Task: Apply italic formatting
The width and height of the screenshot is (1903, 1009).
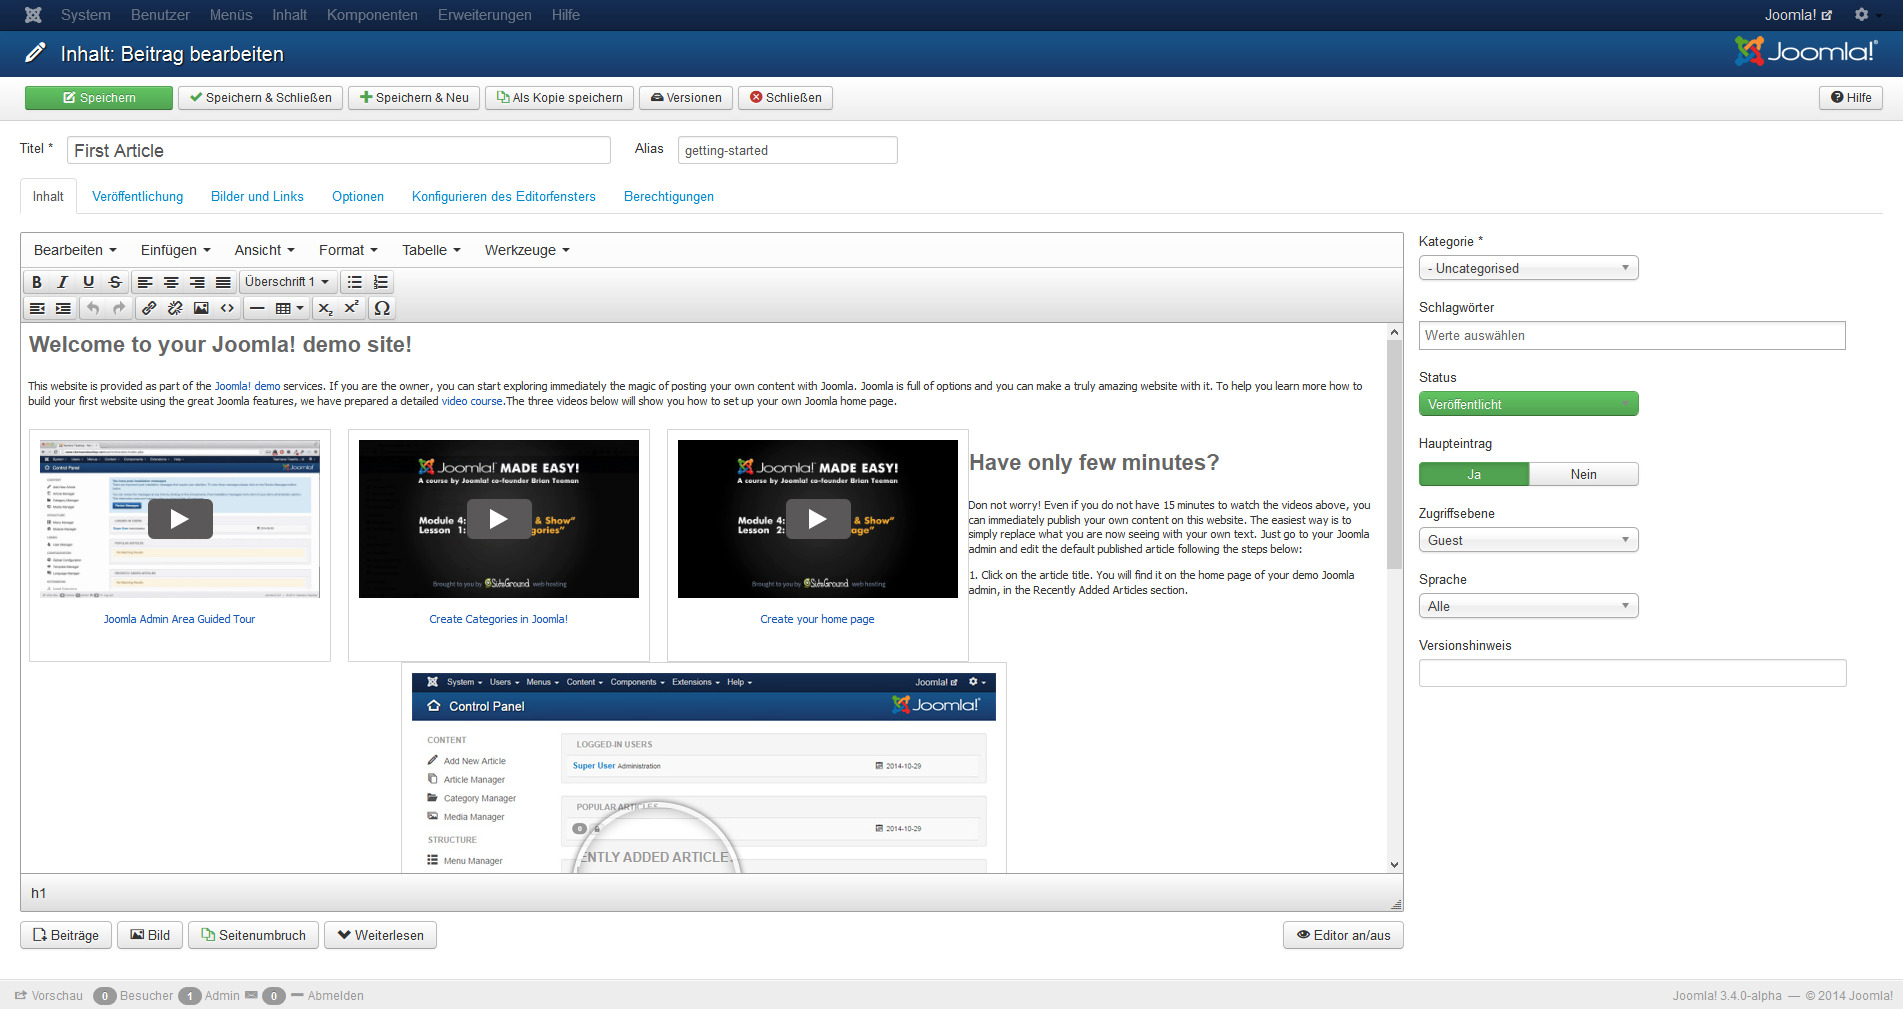Action: tap(62, 282)
